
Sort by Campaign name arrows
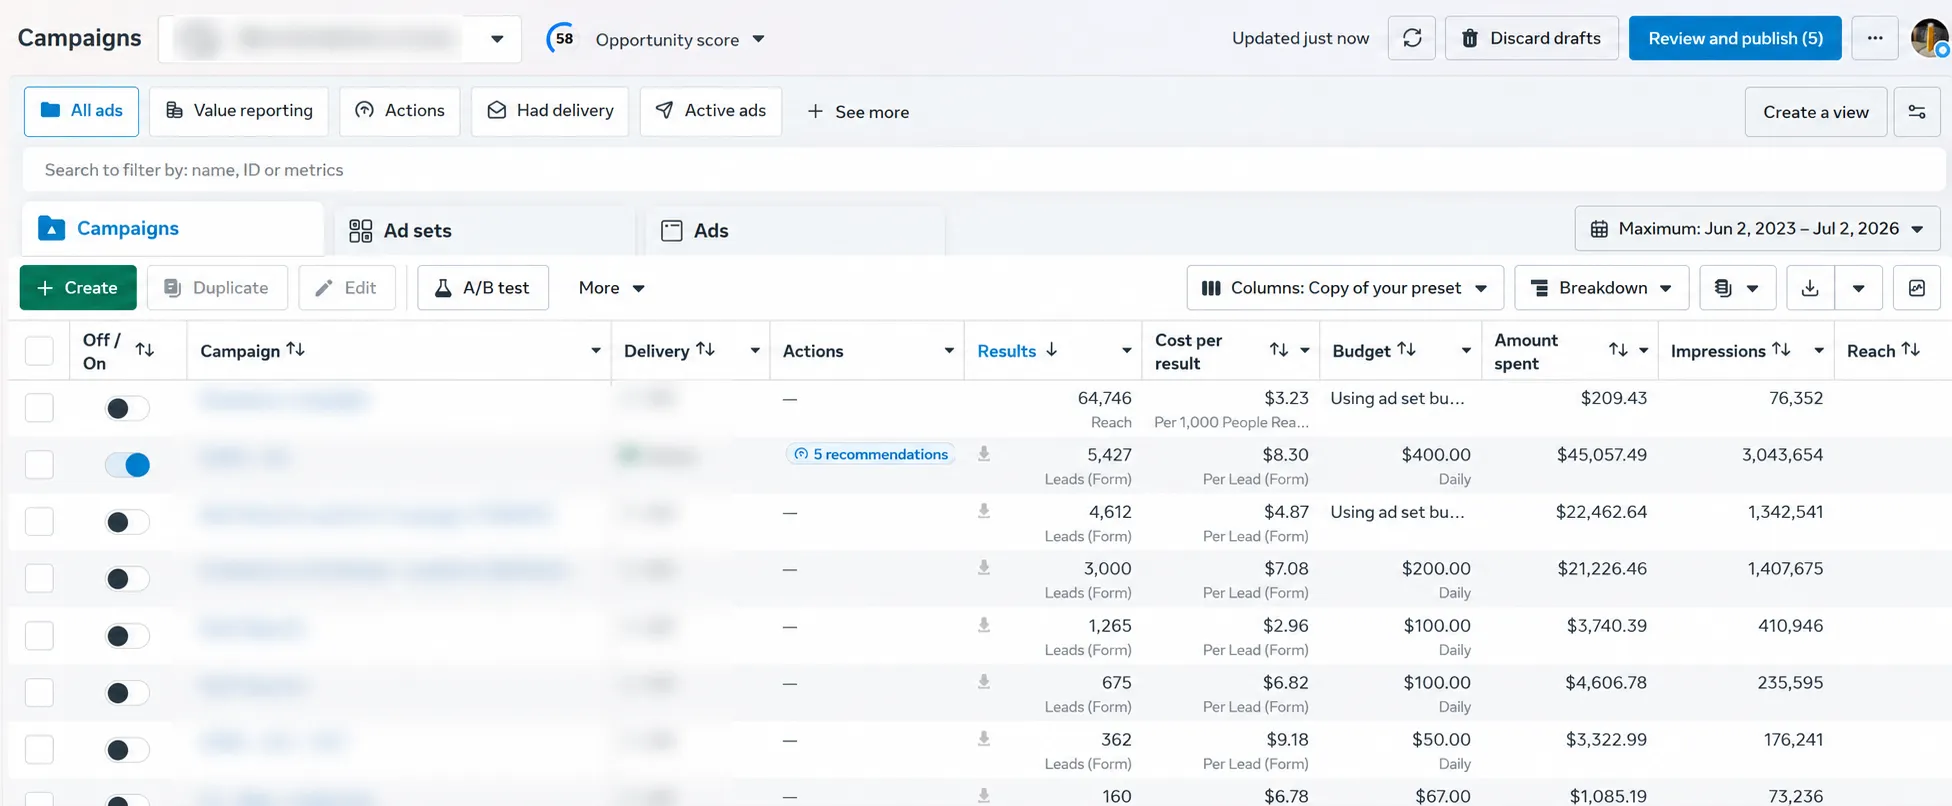295,350
